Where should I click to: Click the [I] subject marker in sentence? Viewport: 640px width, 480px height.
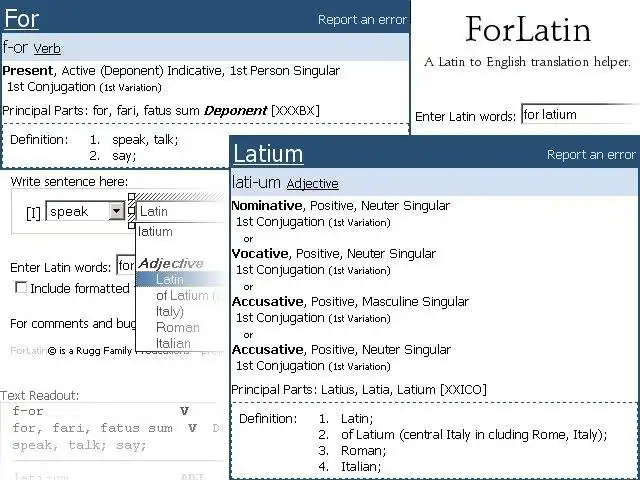[33, 213]
